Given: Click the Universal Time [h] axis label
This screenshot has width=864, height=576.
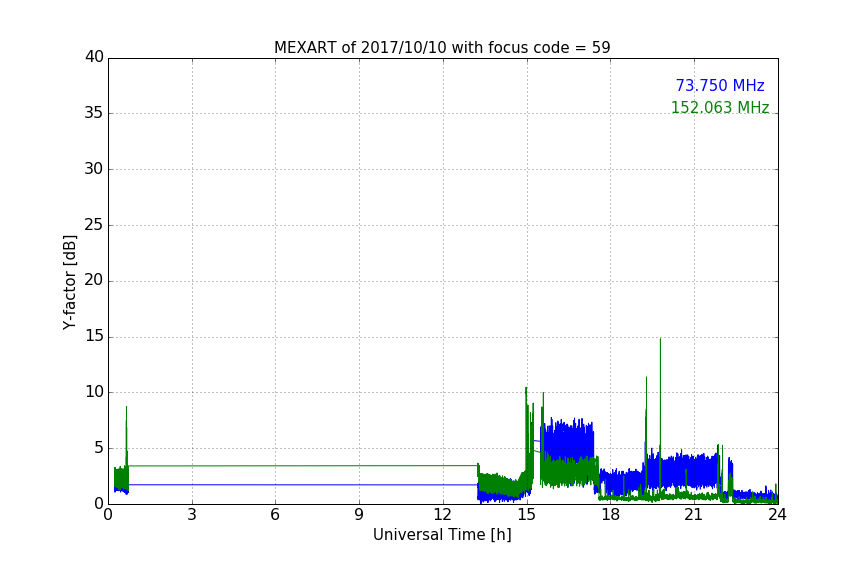Looking at the screenshot, I should 442,535.
